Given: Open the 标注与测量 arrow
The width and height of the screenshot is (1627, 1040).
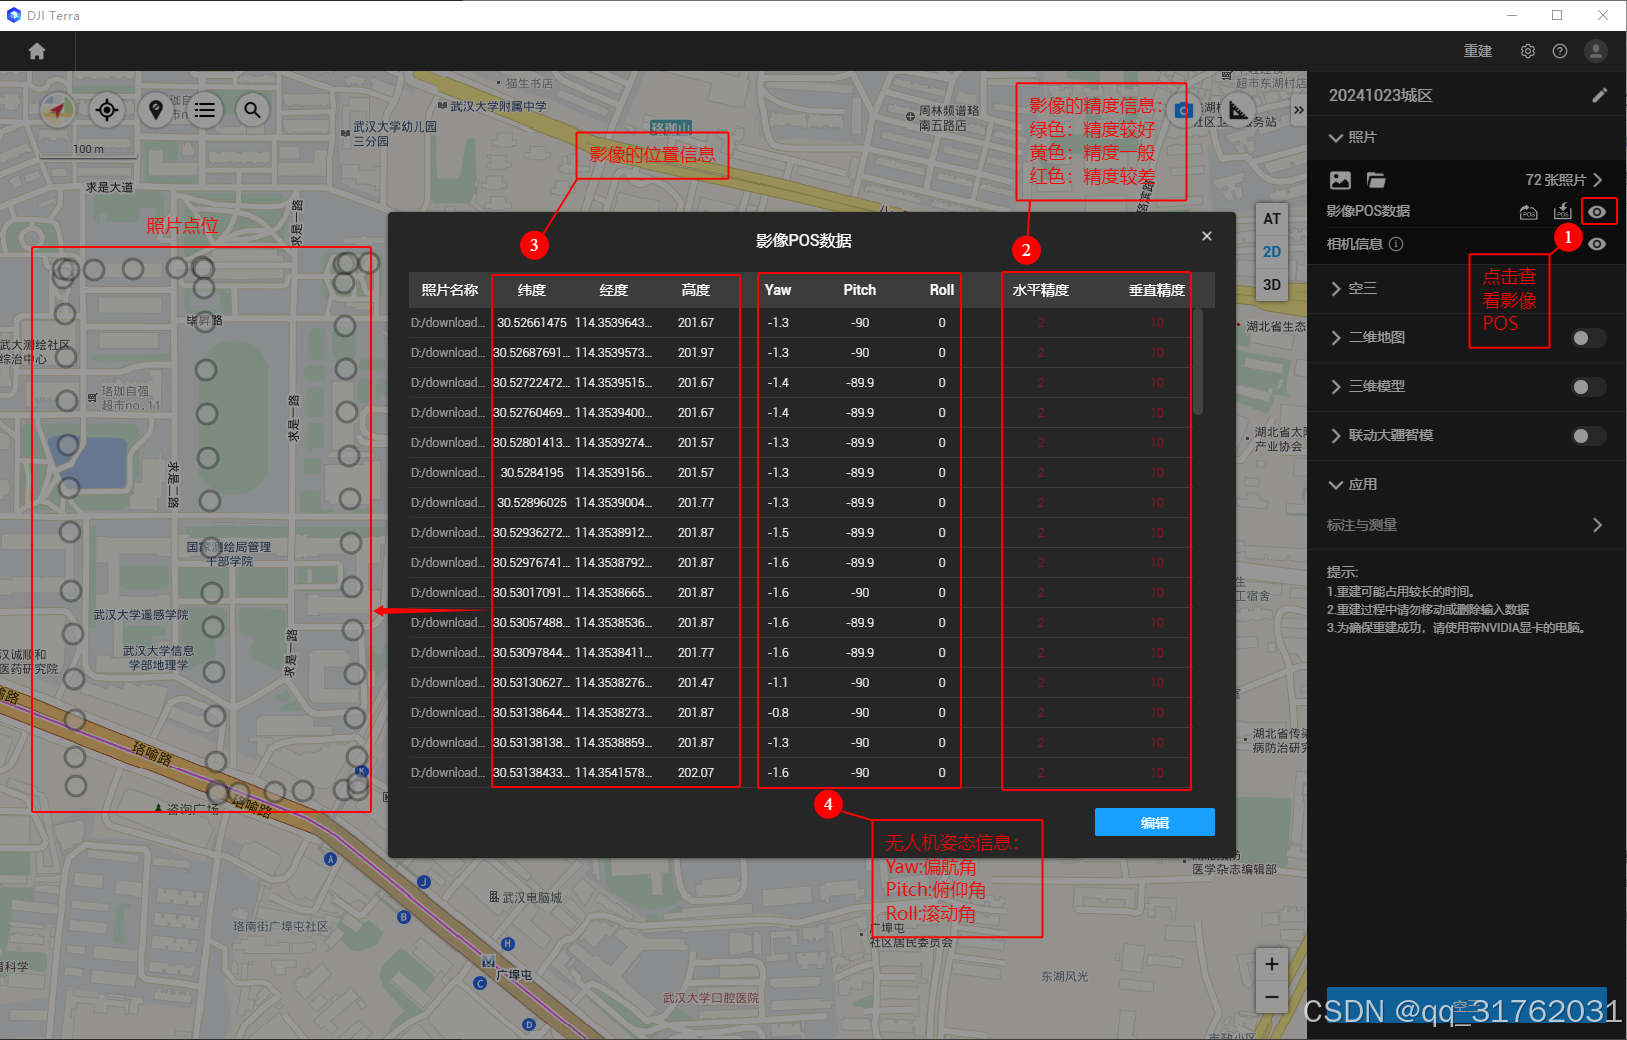Looking at the screenshot, I should pyautogui.click(x=1597, y=525).
